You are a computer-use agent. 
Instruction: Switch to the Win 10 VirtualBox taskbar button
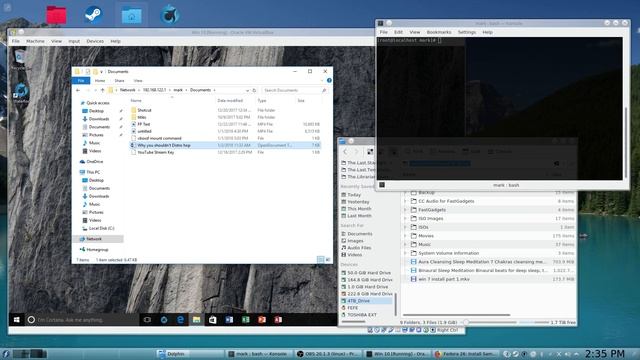[x=397, y=354]
